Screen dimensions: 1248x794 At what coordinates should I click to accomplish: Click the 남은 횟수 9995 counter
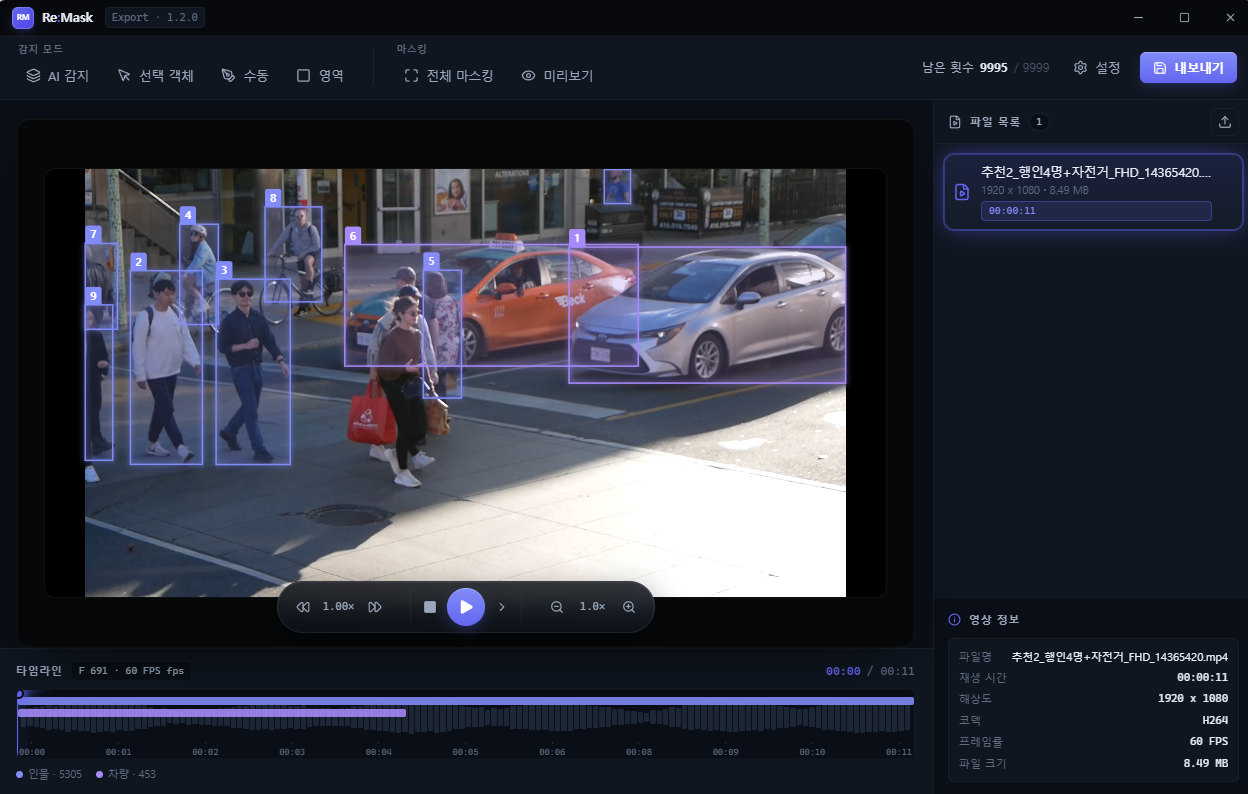tap(985, 67)
